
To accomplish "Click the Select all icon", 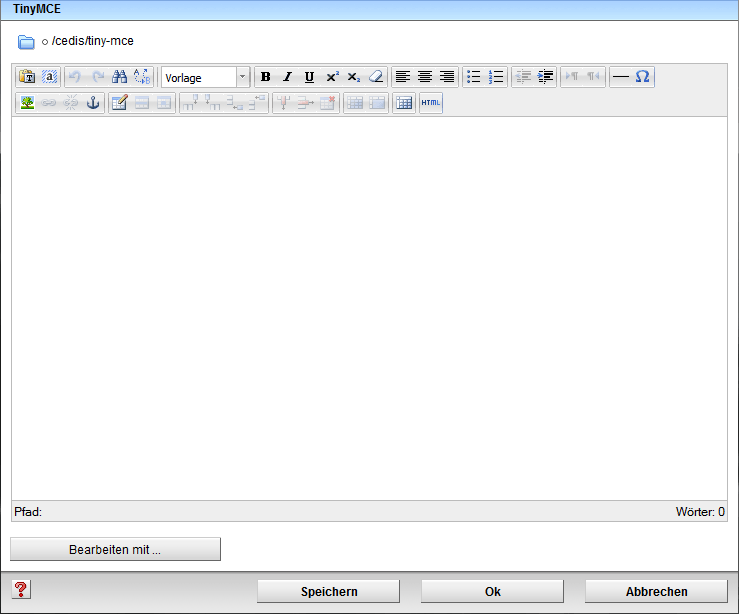I will (49, 77).
